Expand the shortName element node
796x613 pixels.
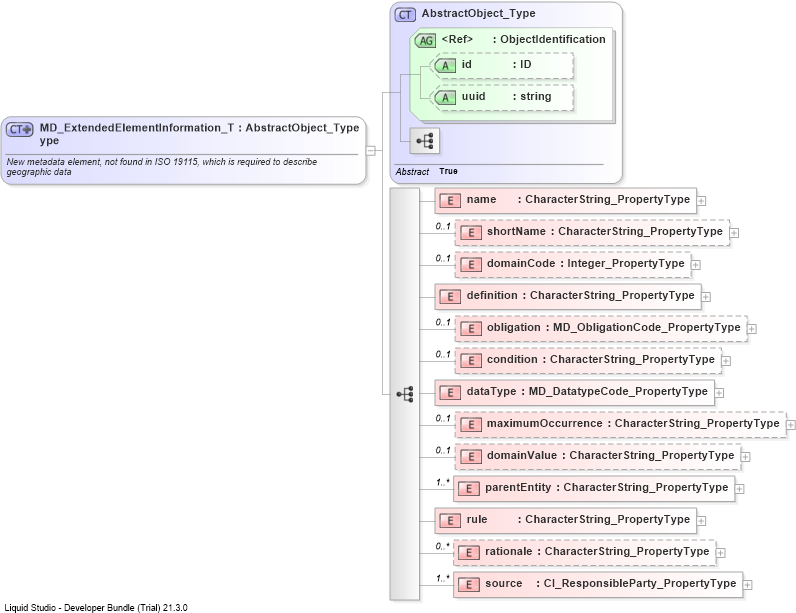(x=734, y=233)
